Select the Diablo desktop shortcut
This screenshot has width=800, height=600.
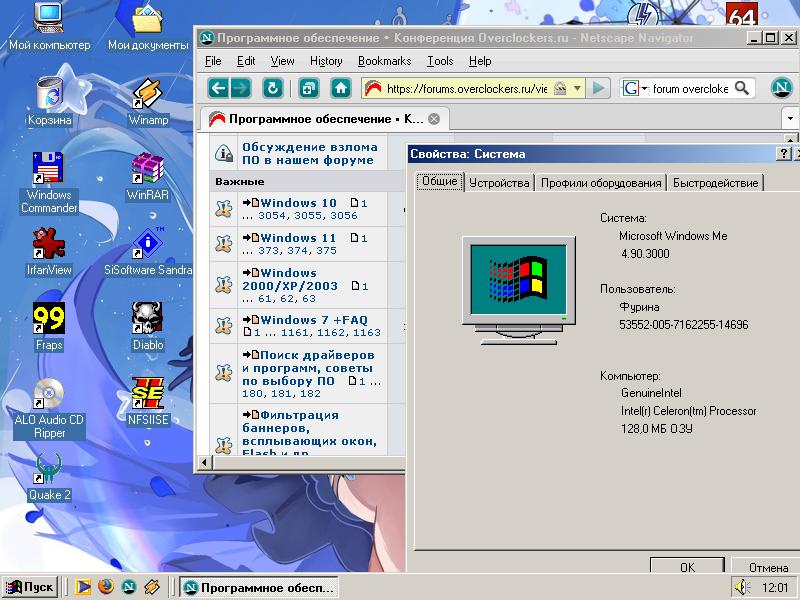point(148,326)
